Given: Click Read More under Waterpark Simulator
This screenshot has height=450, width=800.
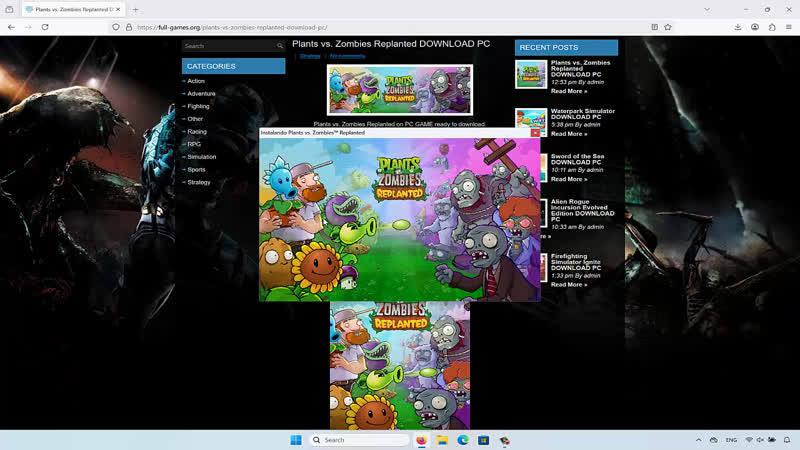Looking at the screenshot, I should [x=569, y=134].
